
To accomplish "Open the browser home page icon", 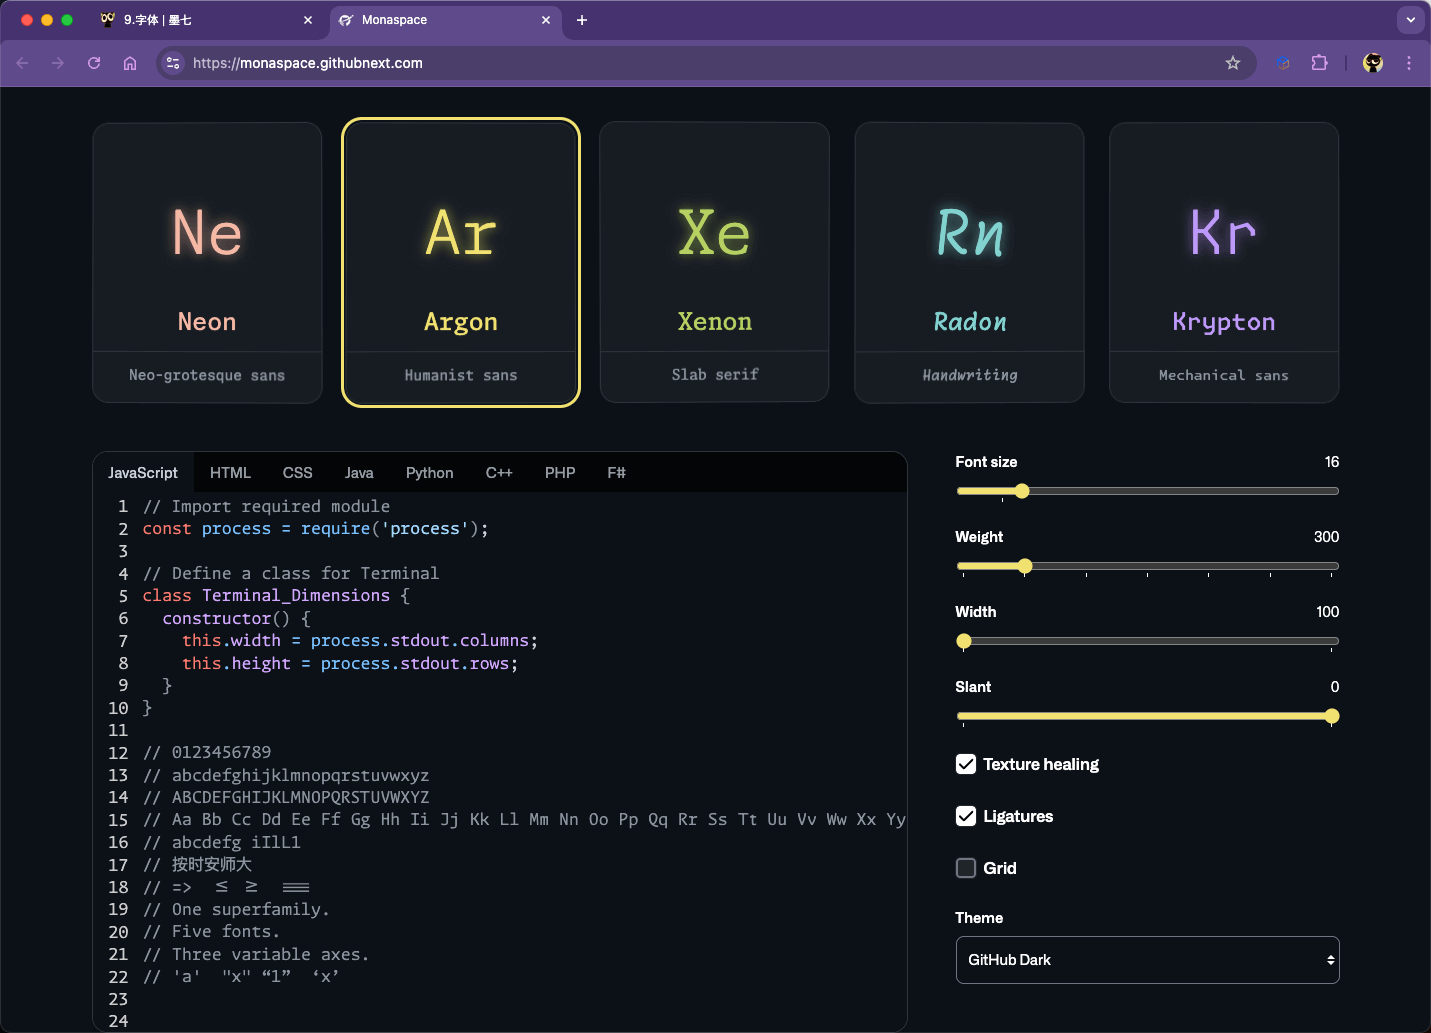I will coord(130,63).
